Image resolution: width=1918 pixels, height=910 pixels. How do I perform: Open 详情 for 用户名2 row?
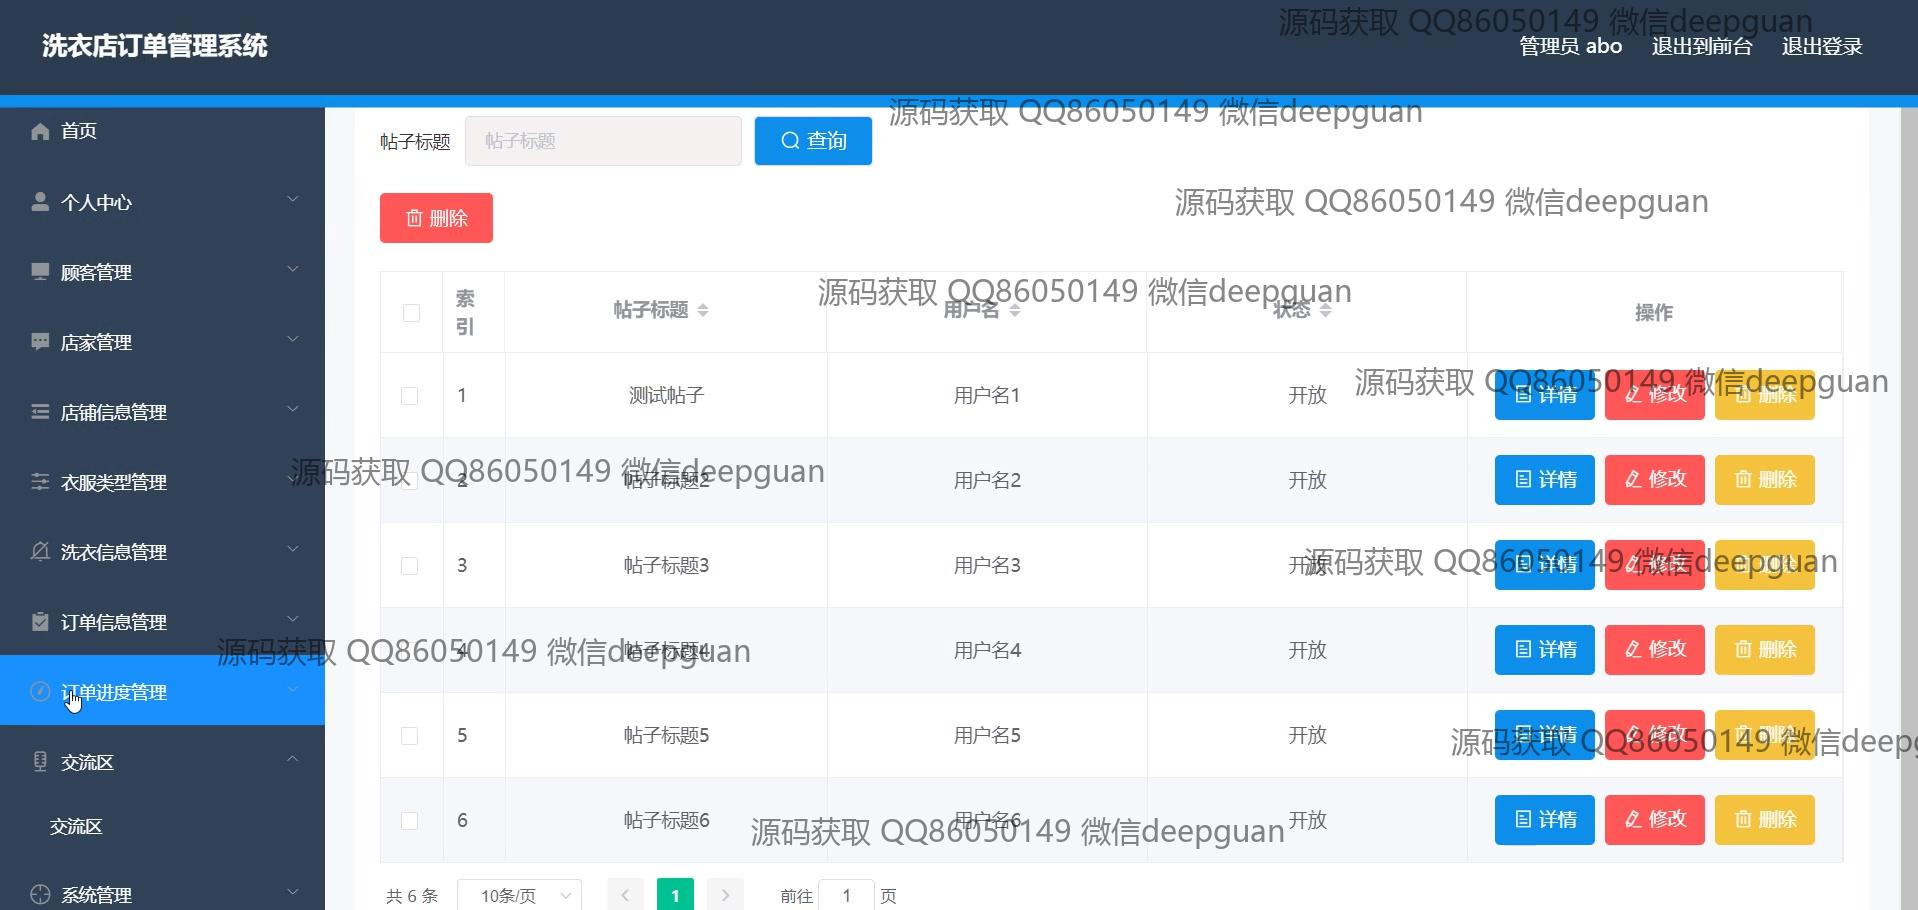click(x=1544, y=480)
